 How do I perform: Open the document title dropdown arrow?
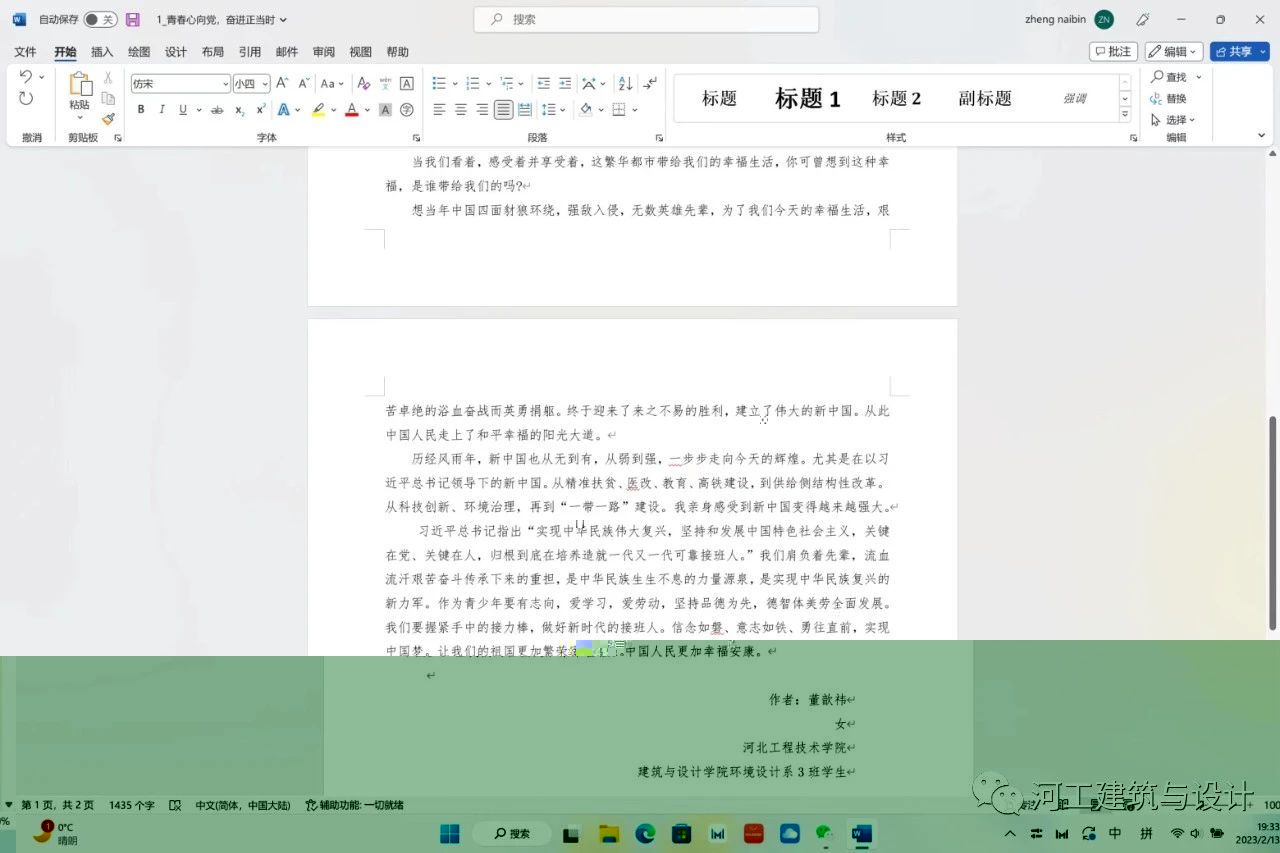pos(283,20)
